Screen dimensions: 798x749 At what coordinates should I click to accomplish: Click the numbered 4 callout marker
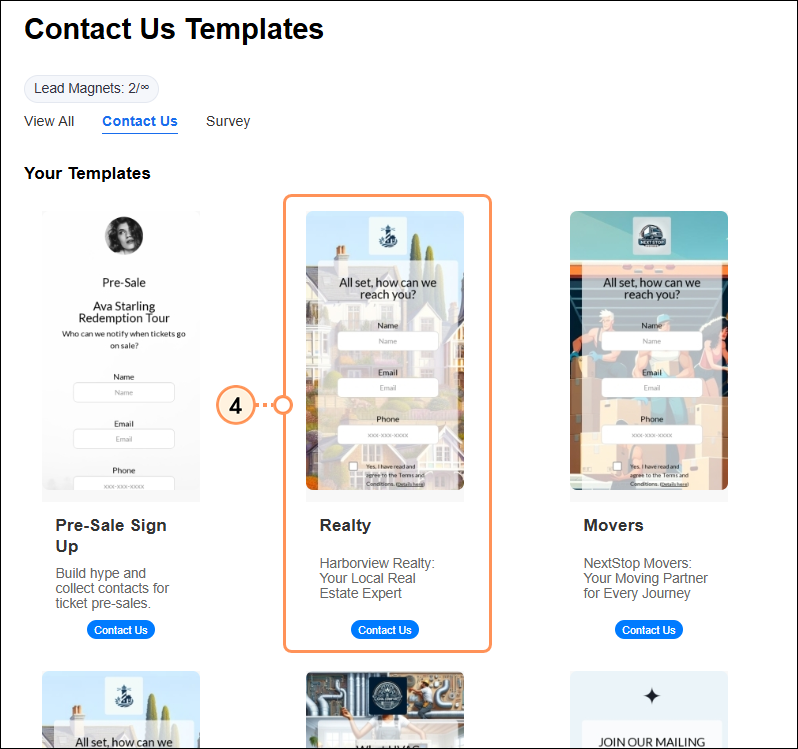click(x=235, y=406)
